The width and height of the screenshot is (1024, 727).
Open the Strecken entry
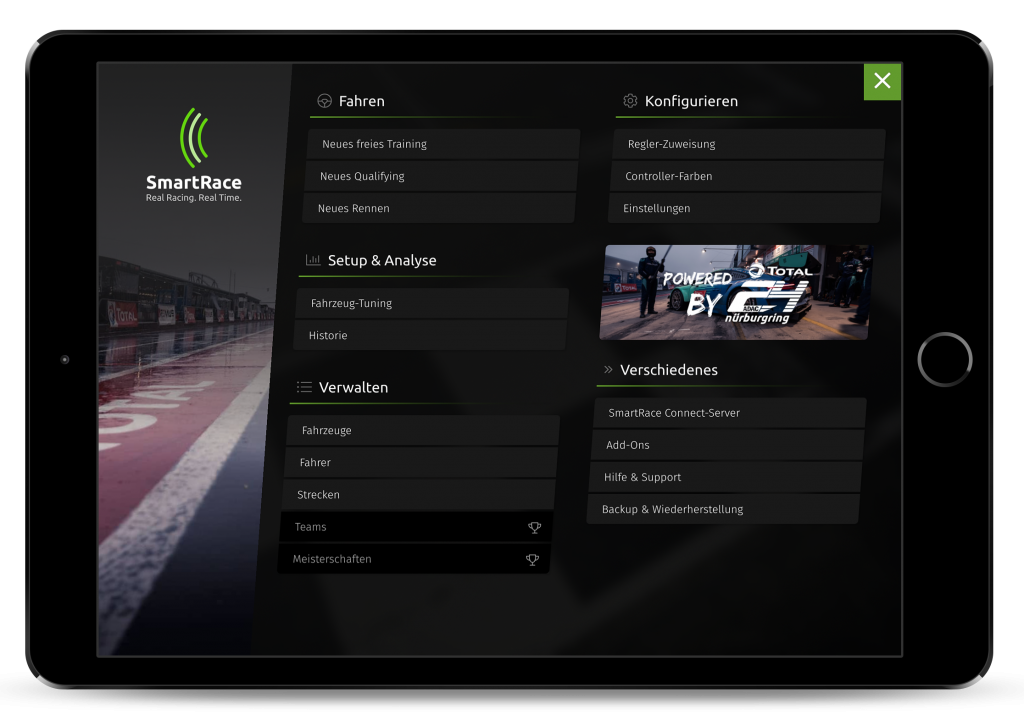pyautogui.click(x=419, y=495)
